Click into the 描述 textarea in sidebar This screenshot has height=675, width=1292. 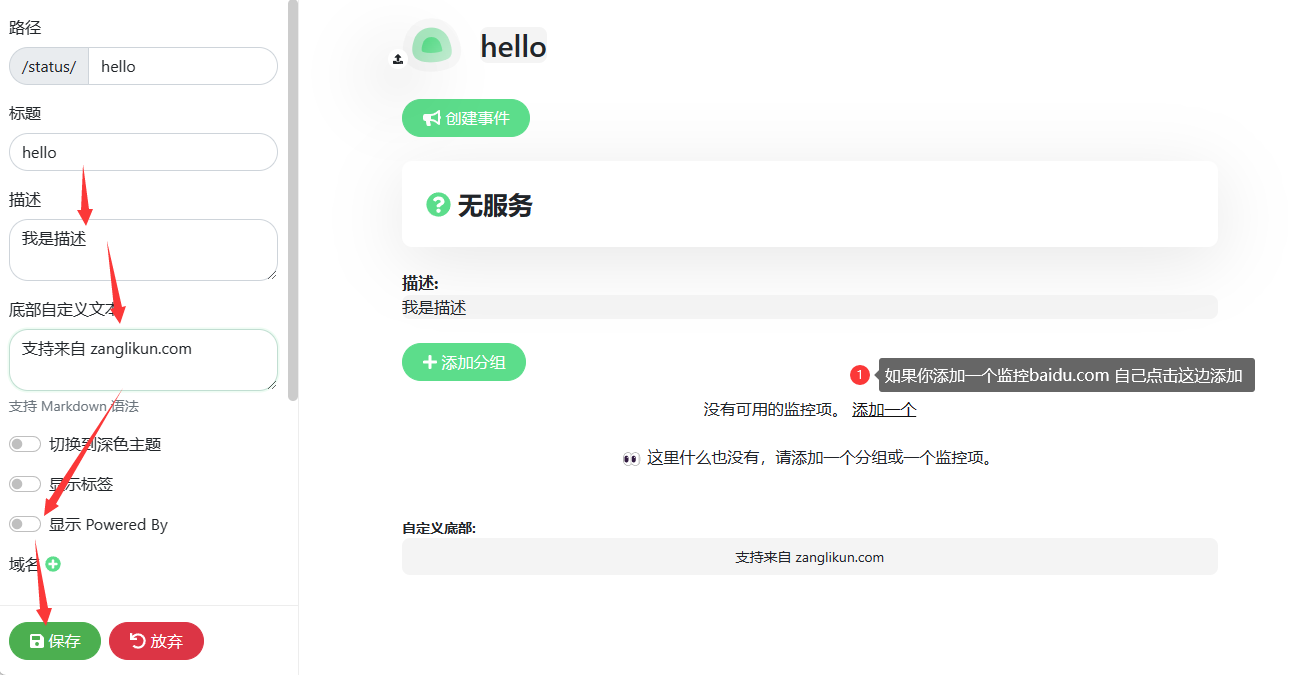tap(143, 250)
